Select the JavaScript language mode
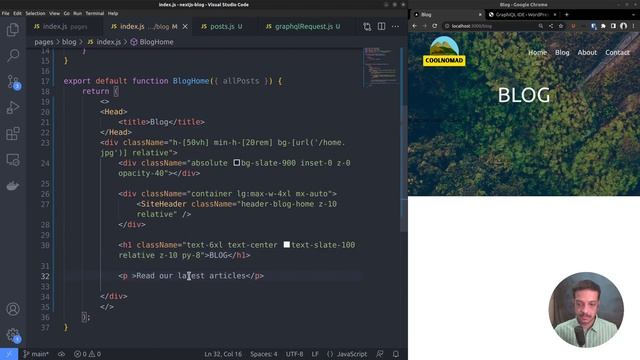The image size is (640, 360). point(347,354)
